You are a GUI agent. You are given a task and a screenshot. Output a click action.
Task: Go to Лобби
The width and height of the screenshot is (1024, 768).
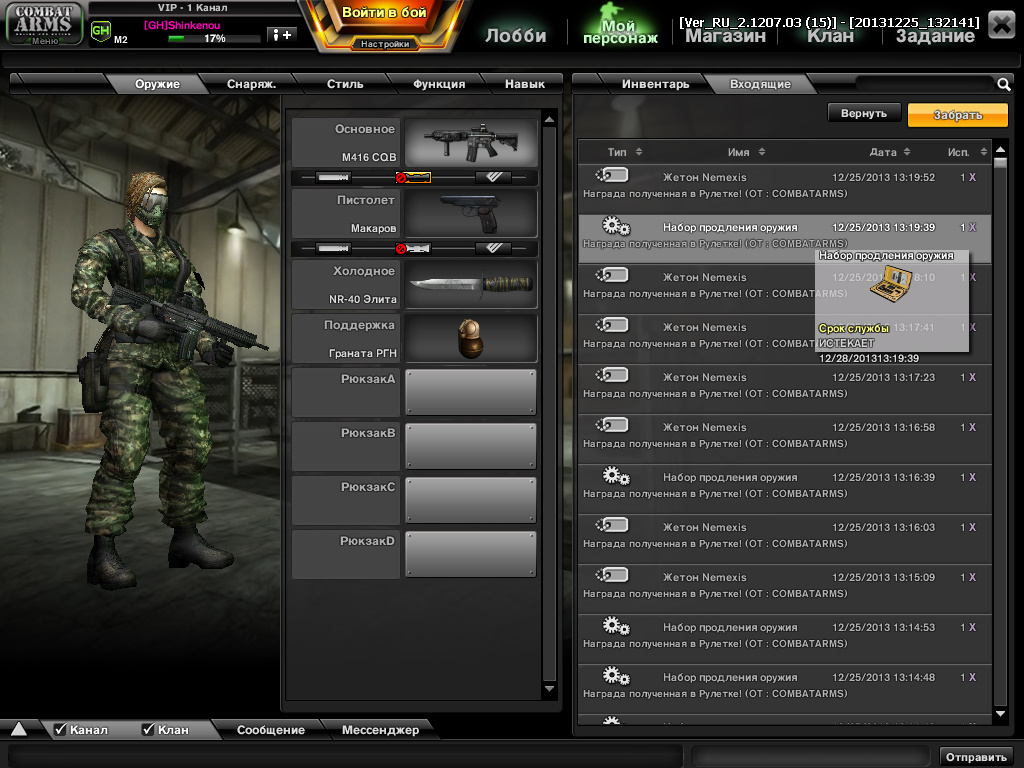coord(516,35)
